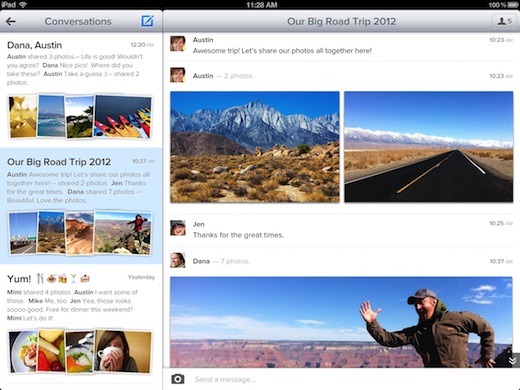Open the mountain landscape photo in thread
520x390 pixels.
[255, 147]
